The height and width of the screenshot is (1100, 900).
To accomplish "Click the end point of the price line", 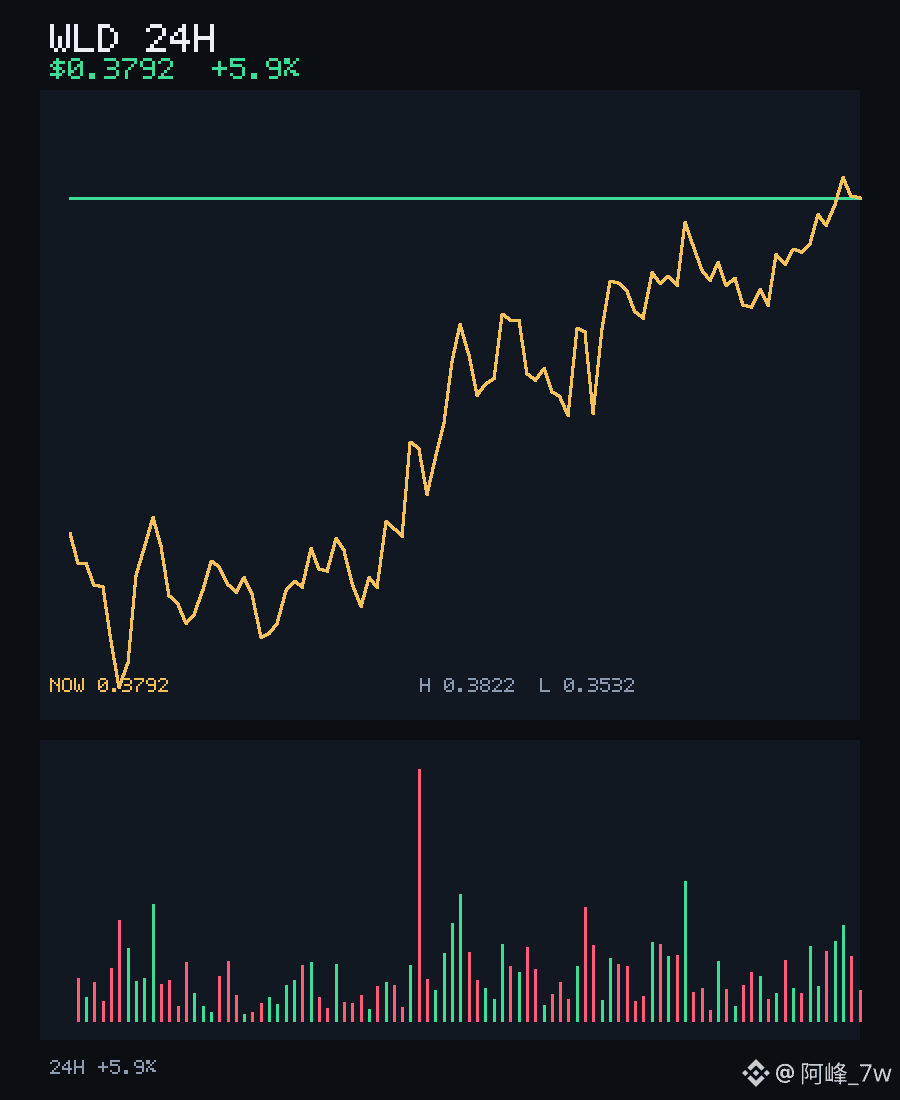I will 860,199.
